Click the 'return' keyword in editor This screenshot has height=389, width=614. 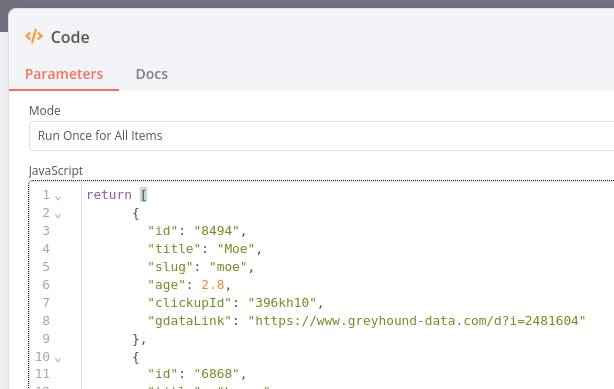coord(109,195)
